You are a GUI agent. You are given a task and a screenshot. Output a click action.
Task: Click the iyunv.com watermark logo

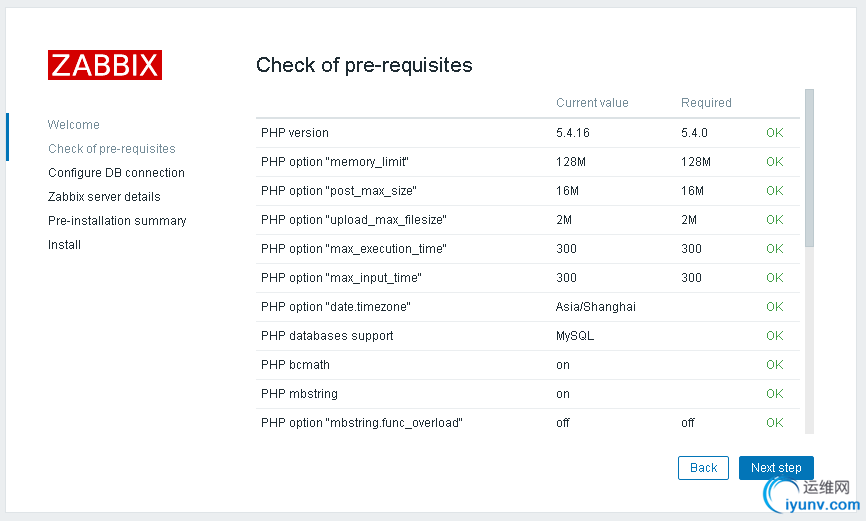pos(812,496)
